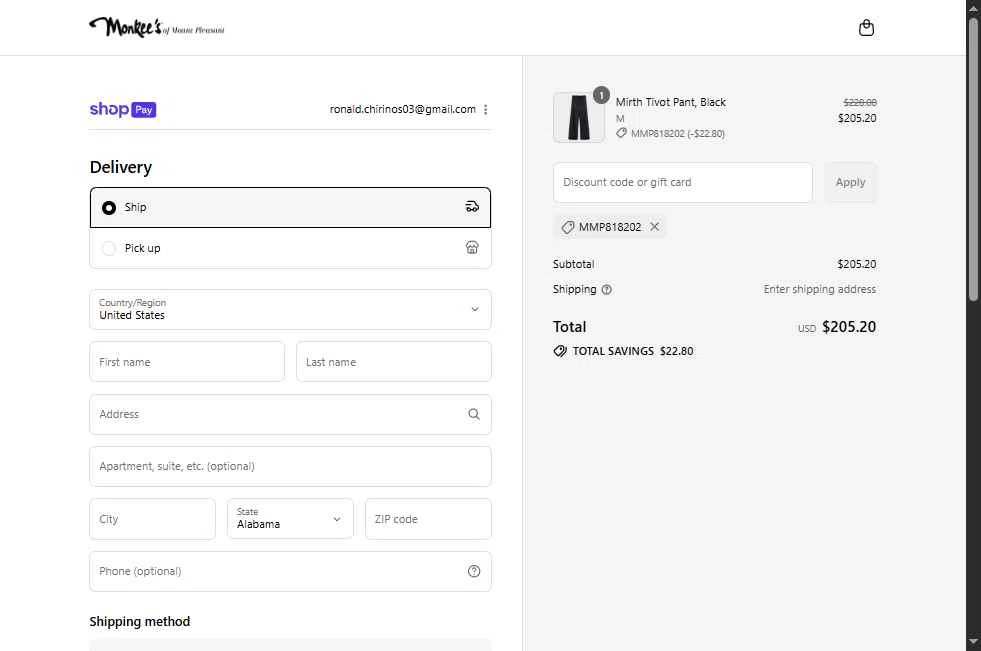Click the Shop Pay logo

pyautogui.click(x=123, y=109)
